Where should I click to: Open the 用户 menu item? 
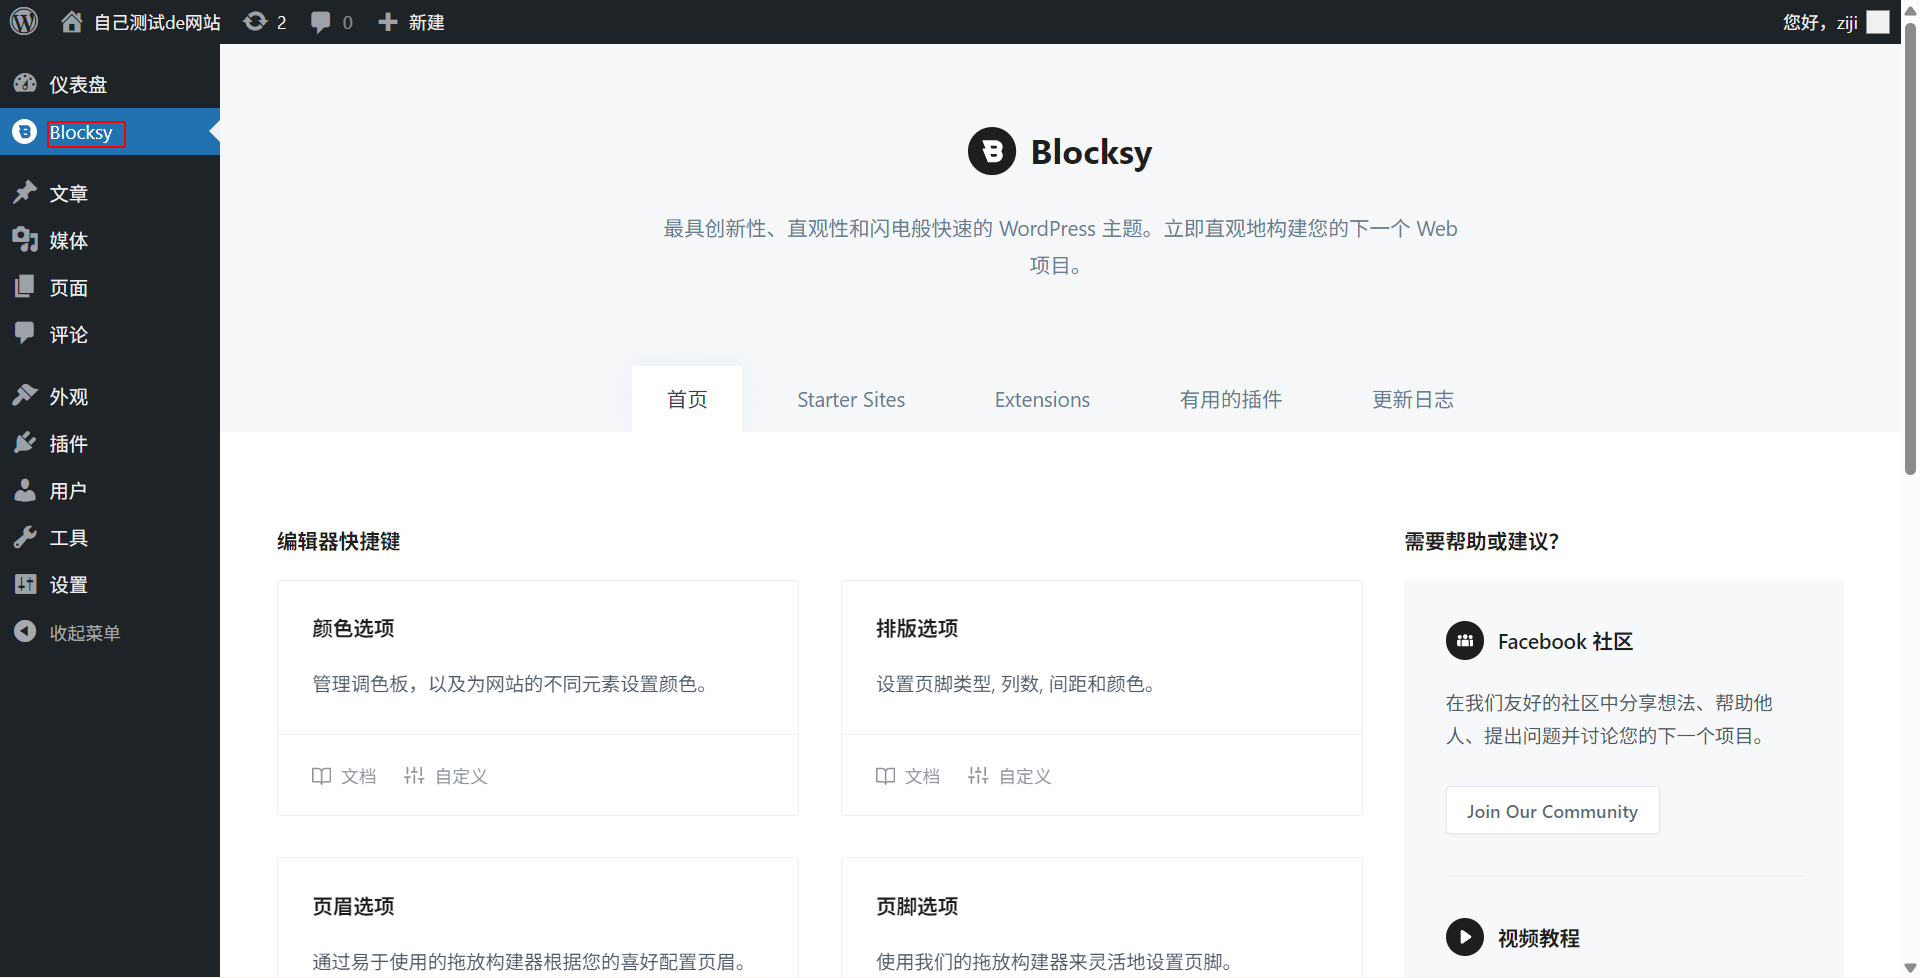110,491
